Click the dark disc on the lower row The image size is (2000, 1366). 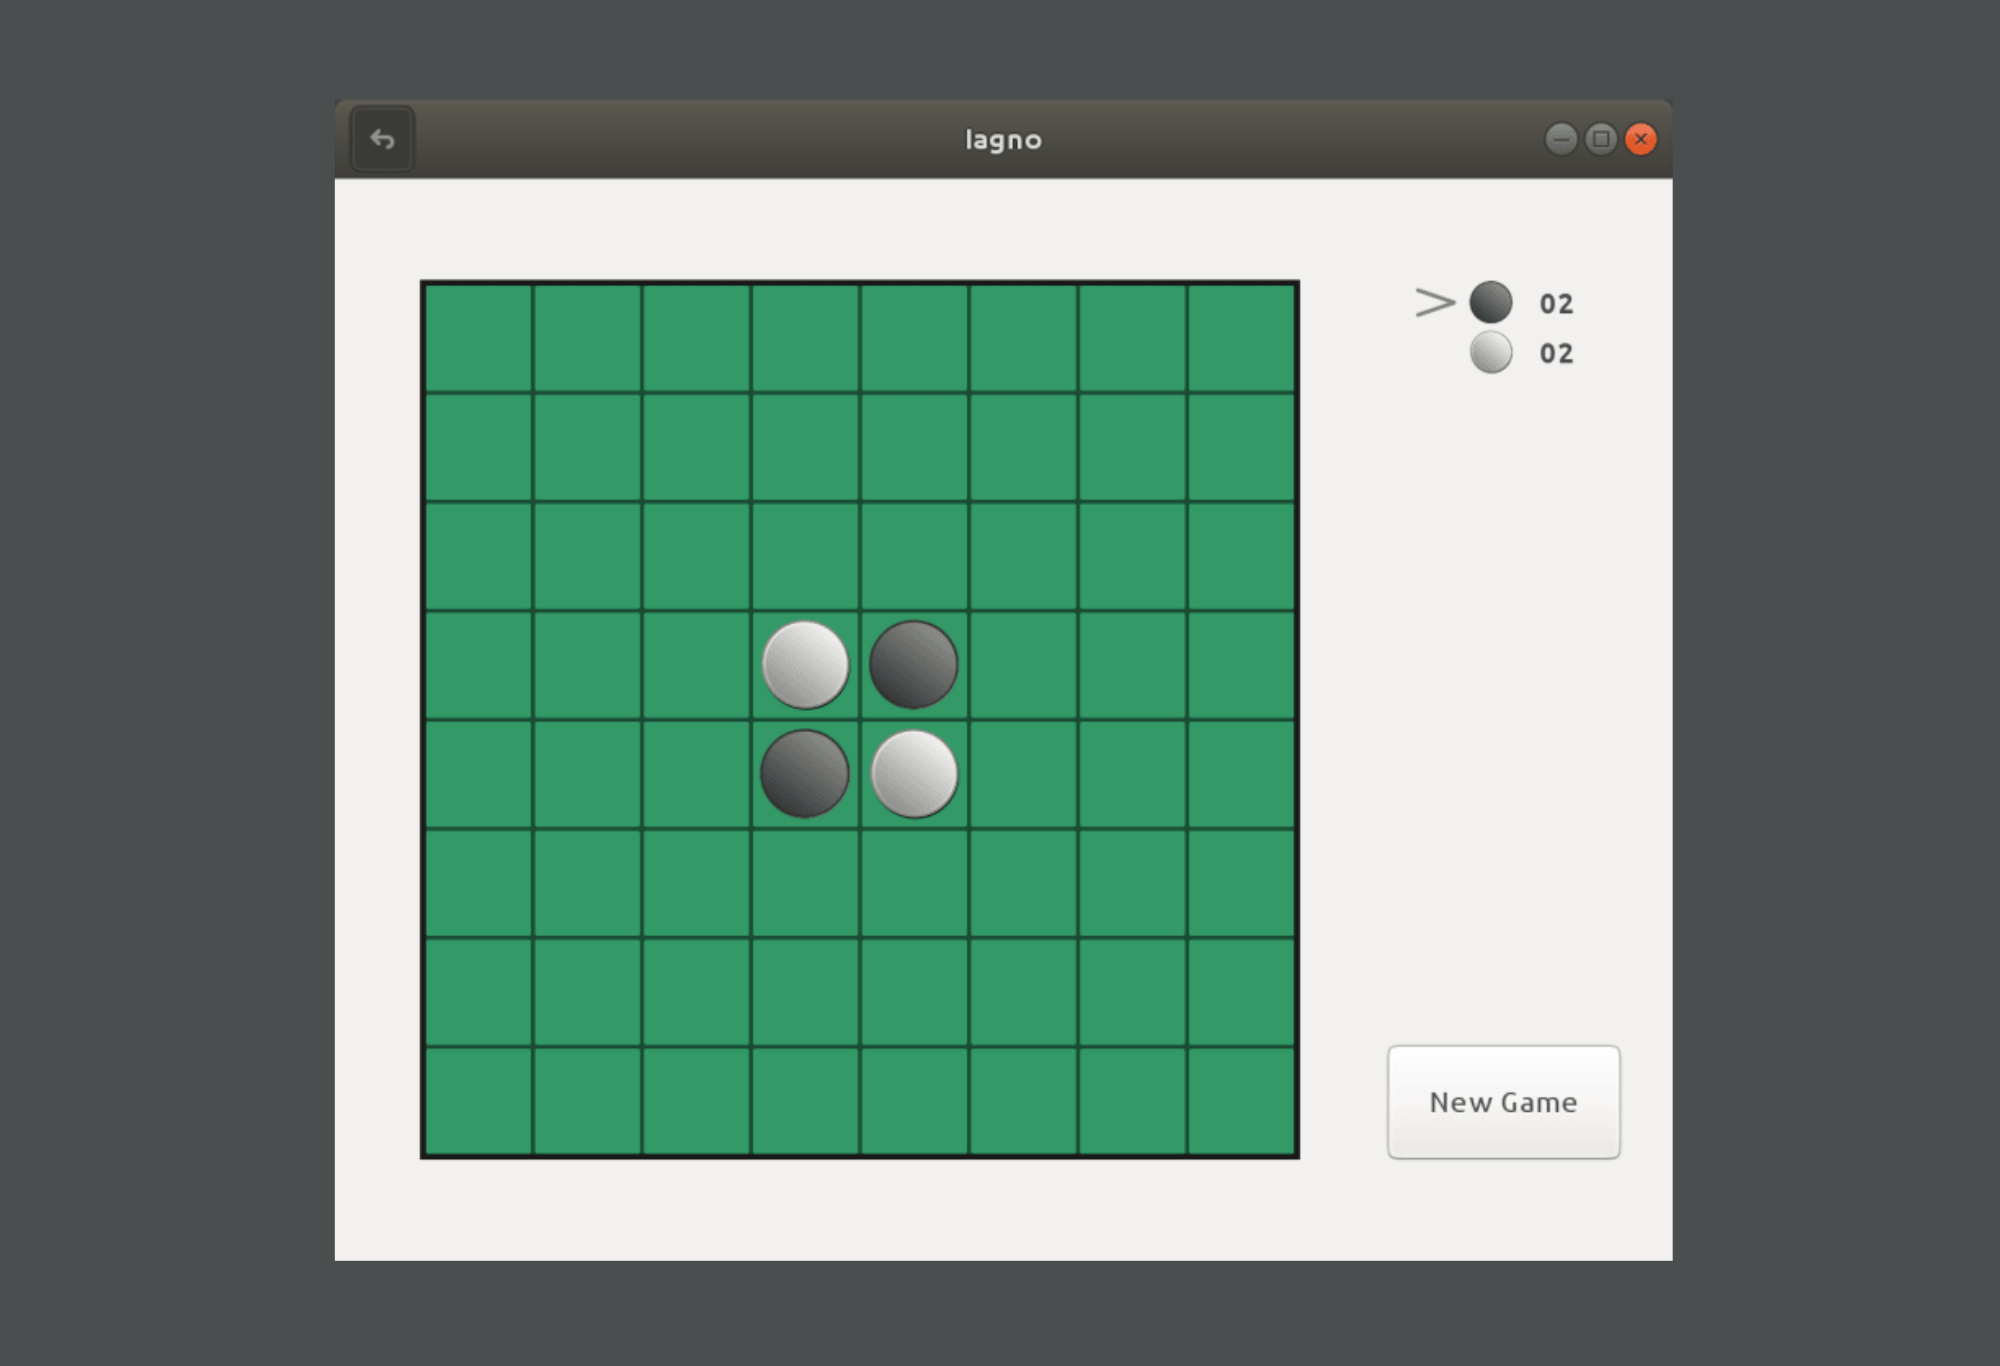(805, 774)
